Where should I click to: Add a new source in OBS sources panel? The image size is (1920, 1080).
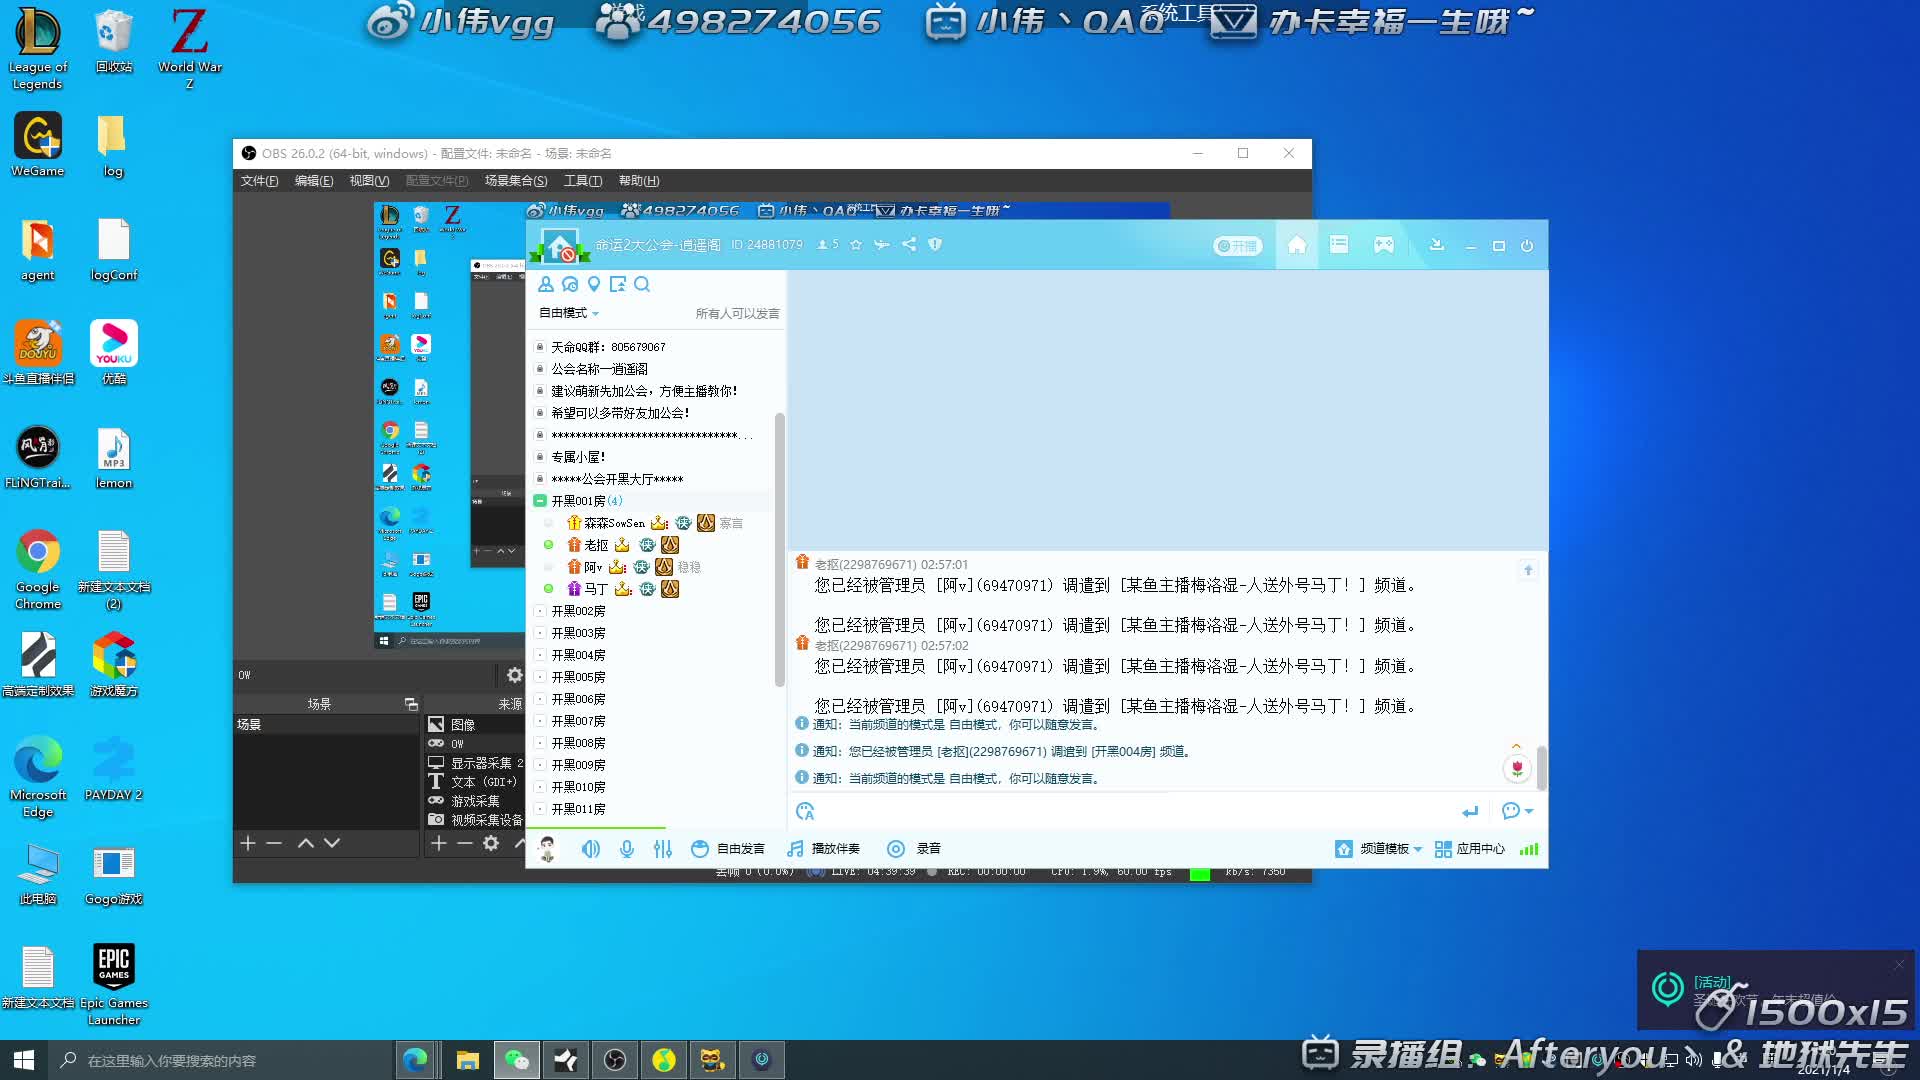[x=438, y=843]
